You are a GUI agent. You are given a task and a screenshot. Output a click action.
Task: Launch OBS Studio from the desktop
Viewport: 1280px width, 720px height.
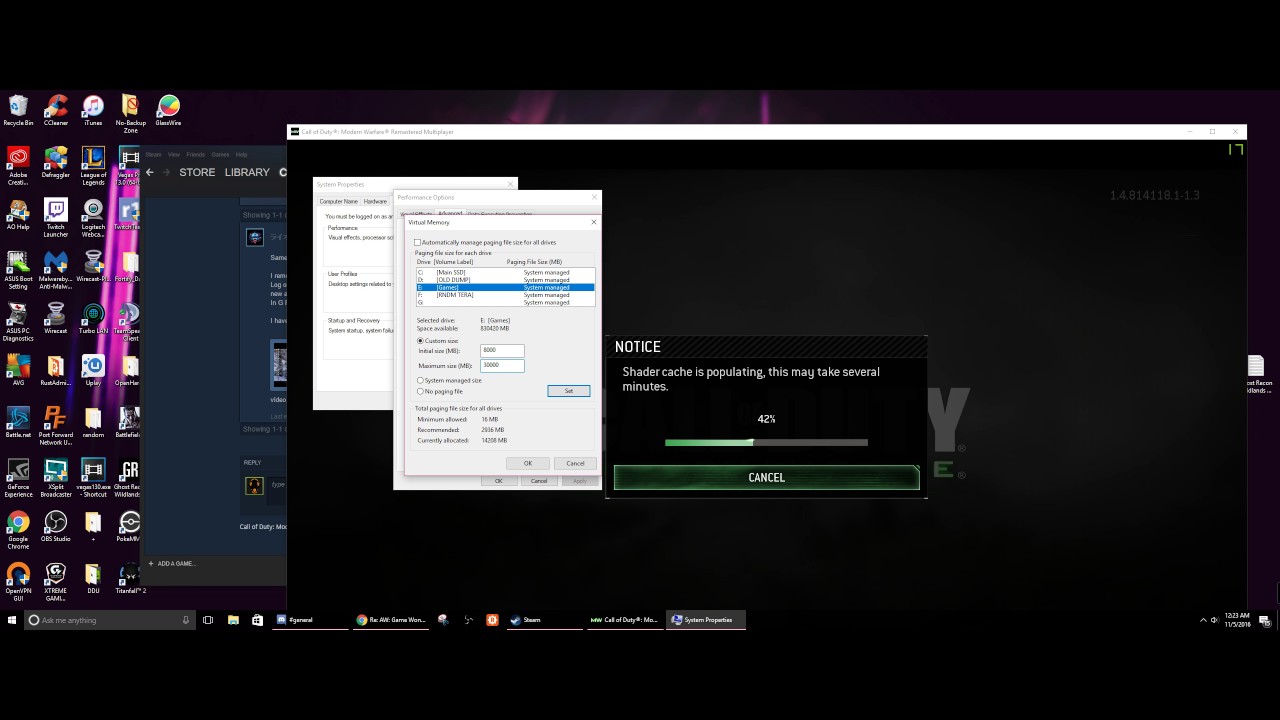tap(56, 527)
